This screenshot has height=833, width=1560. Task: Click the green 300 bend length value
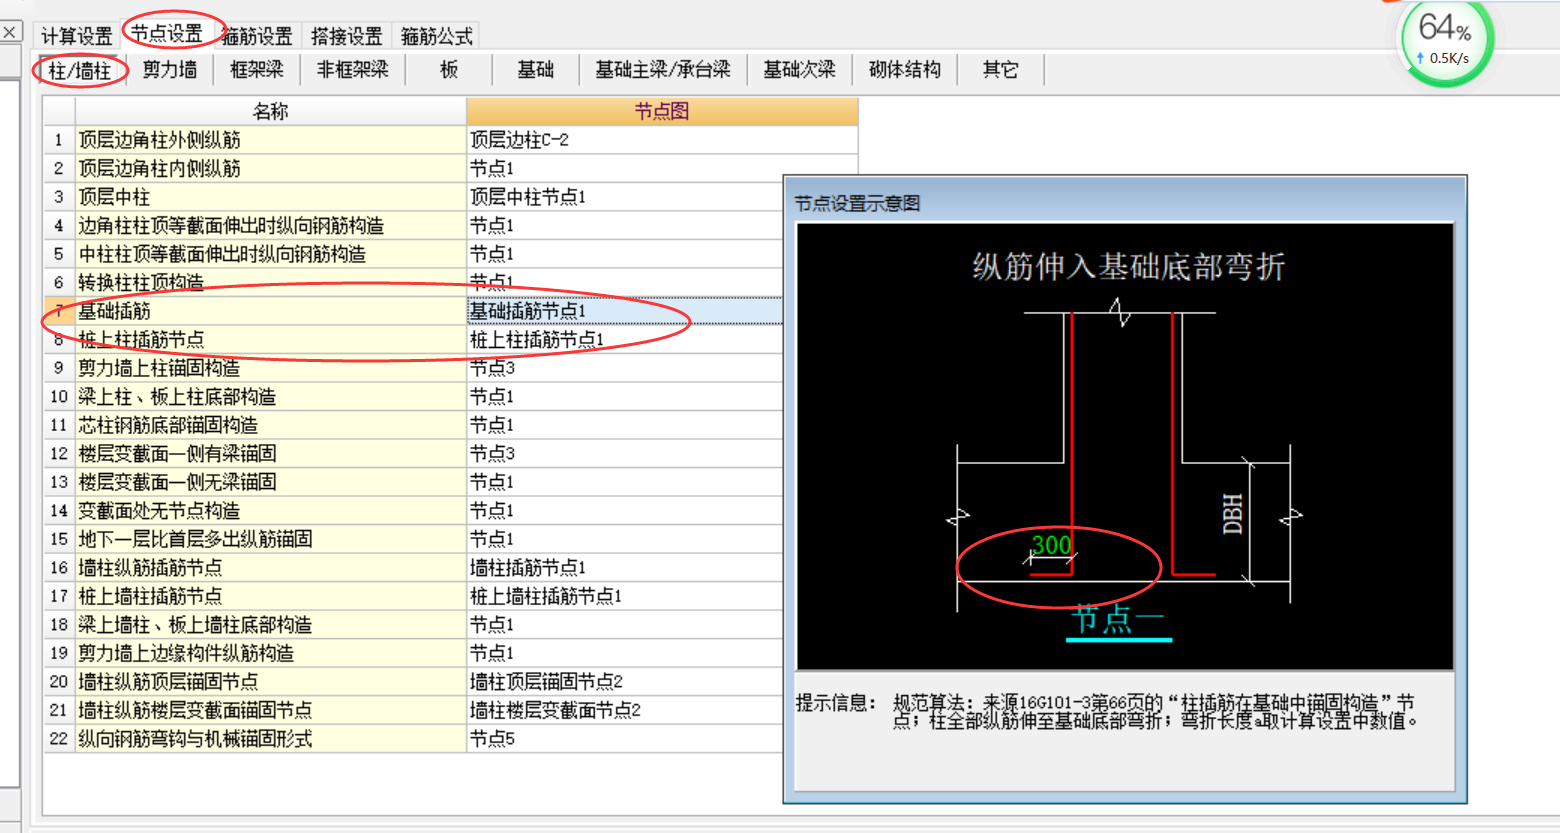pyautogui.click(x=1051, y=545)
